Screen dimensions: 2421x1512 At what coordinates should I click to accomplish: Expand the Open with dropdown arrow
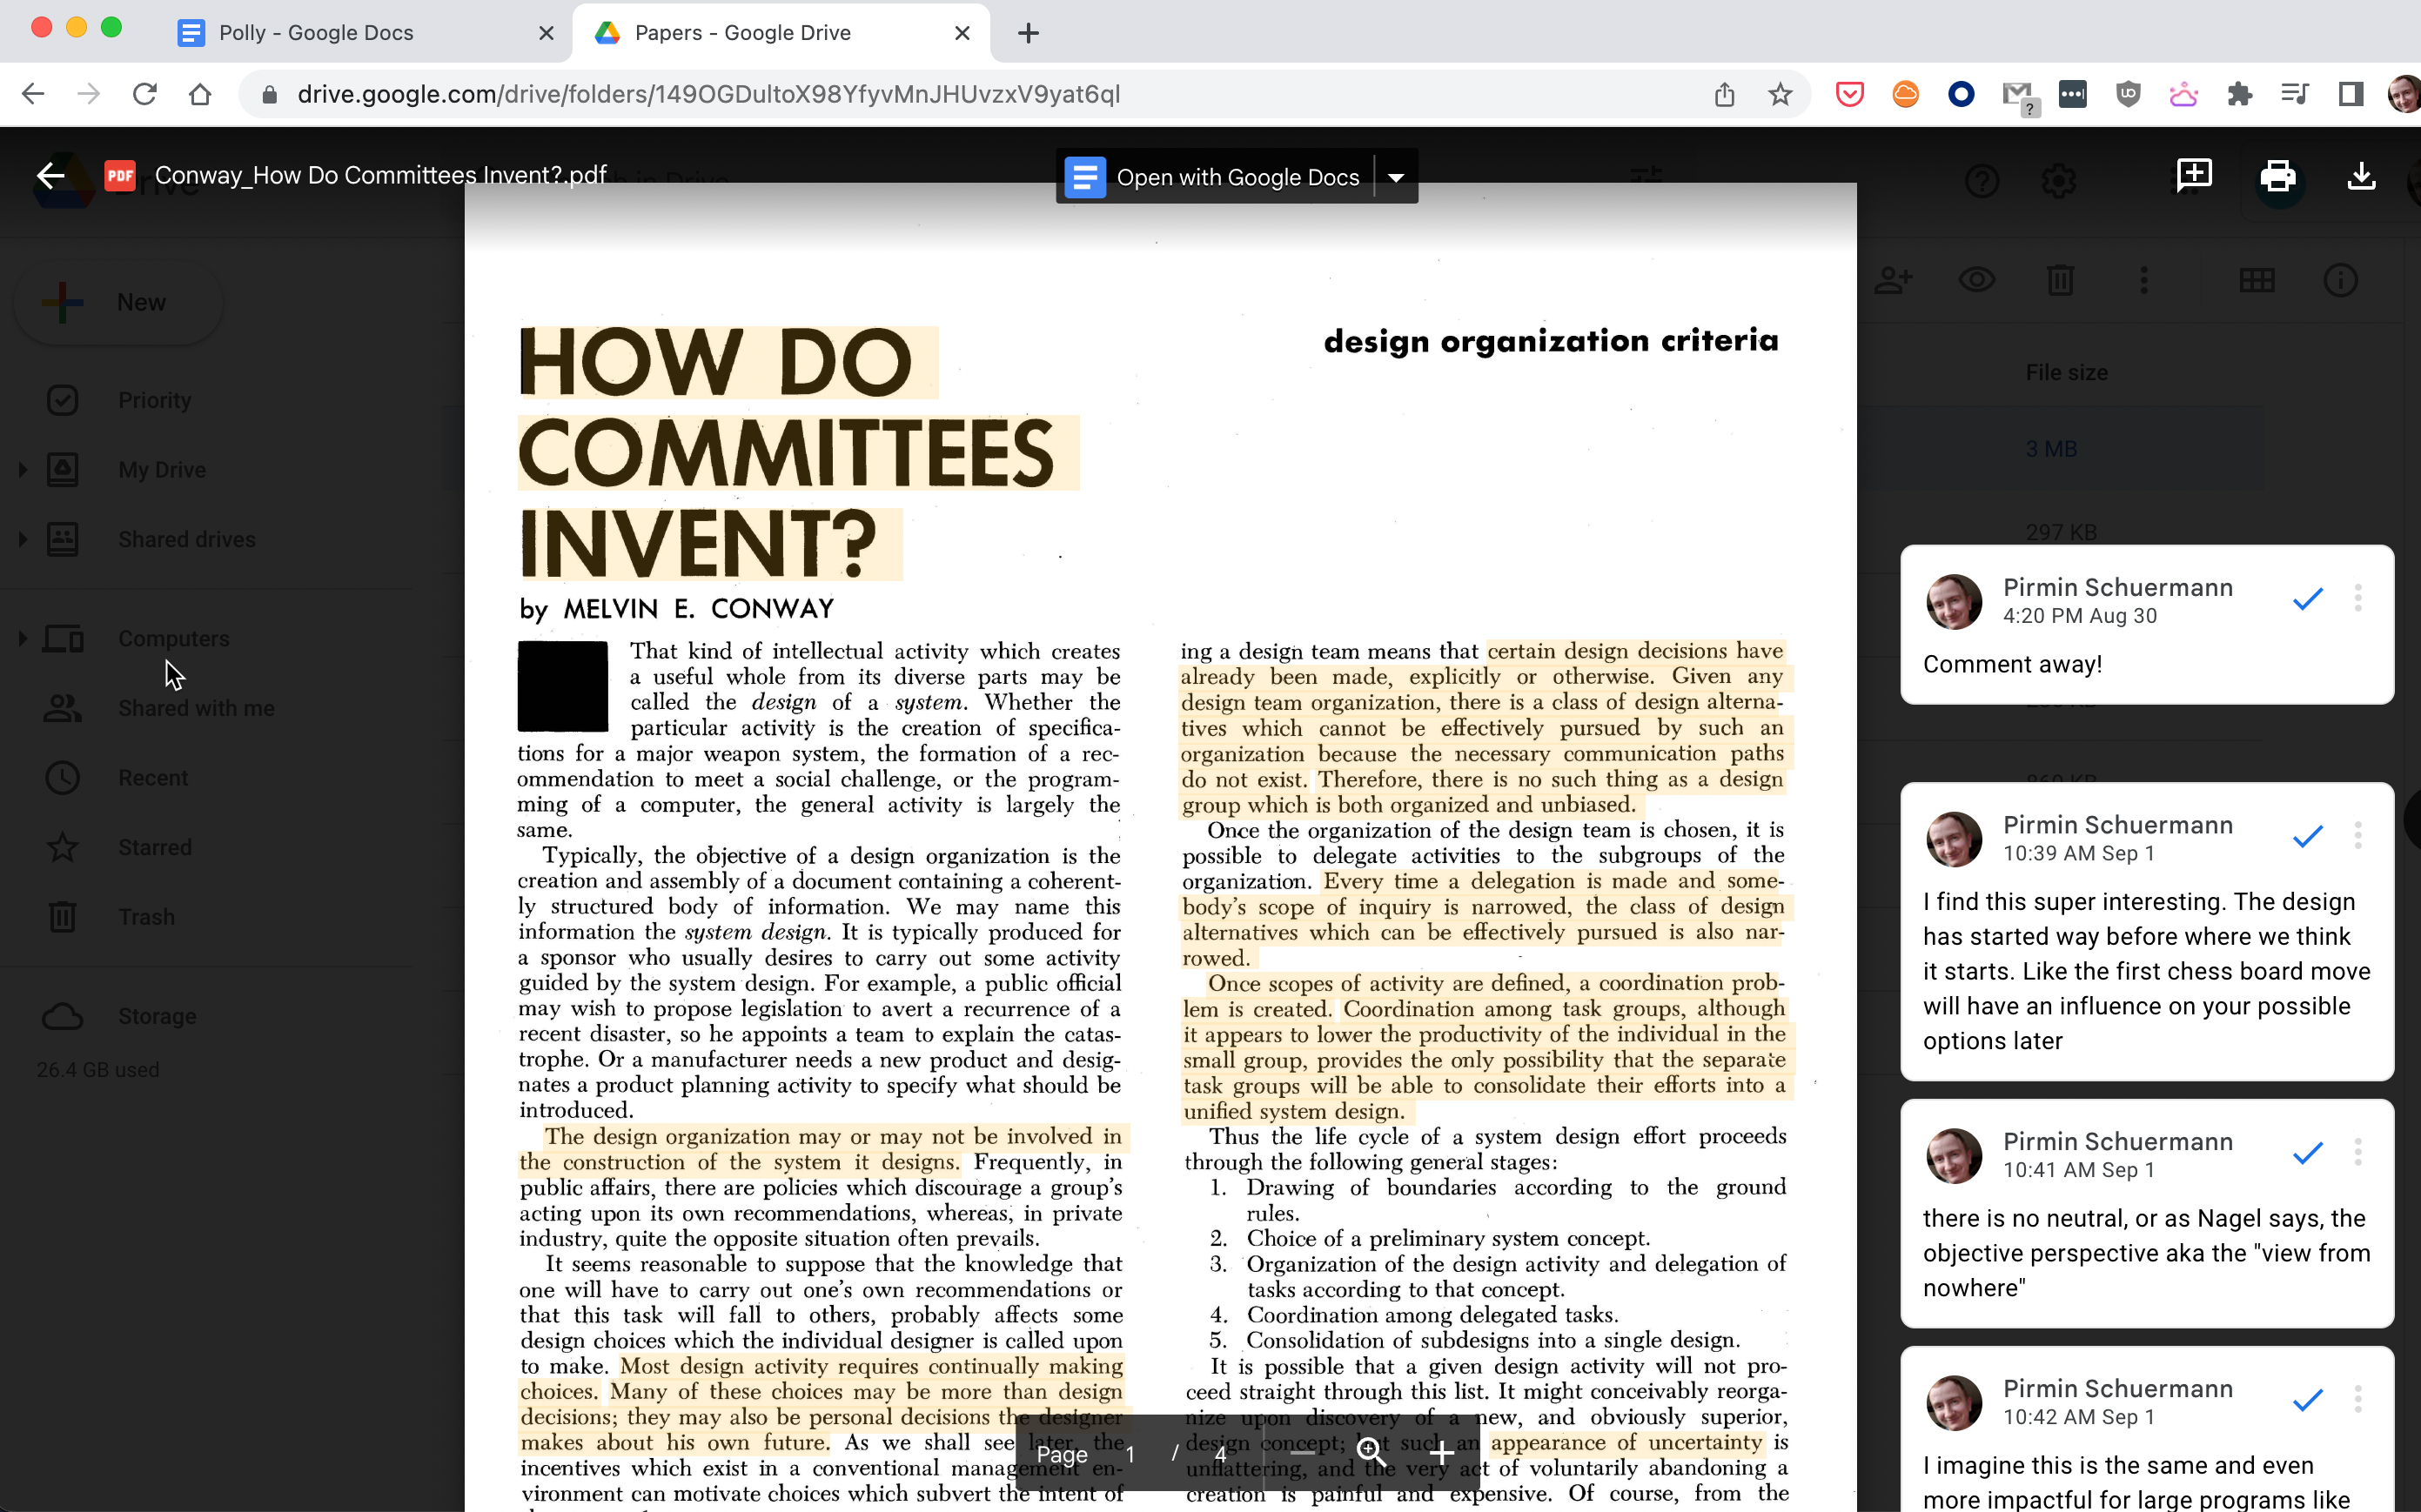[1396, 177]
